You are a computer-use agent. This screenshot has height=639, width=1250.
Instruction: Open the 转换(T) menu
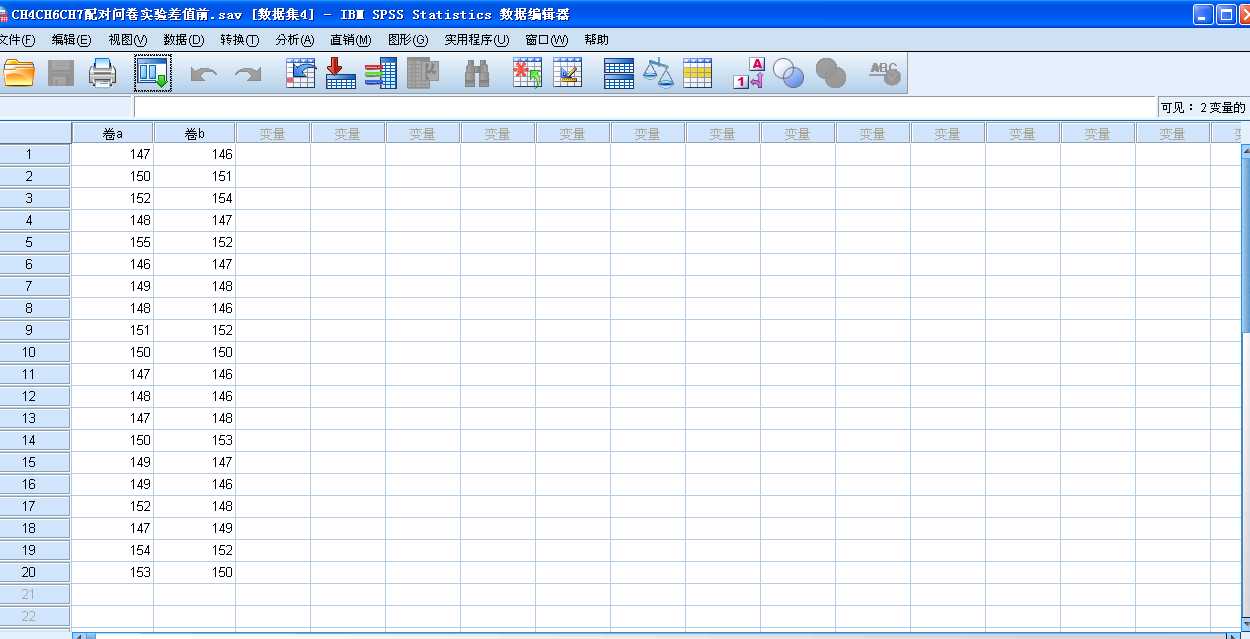point(240,40)
